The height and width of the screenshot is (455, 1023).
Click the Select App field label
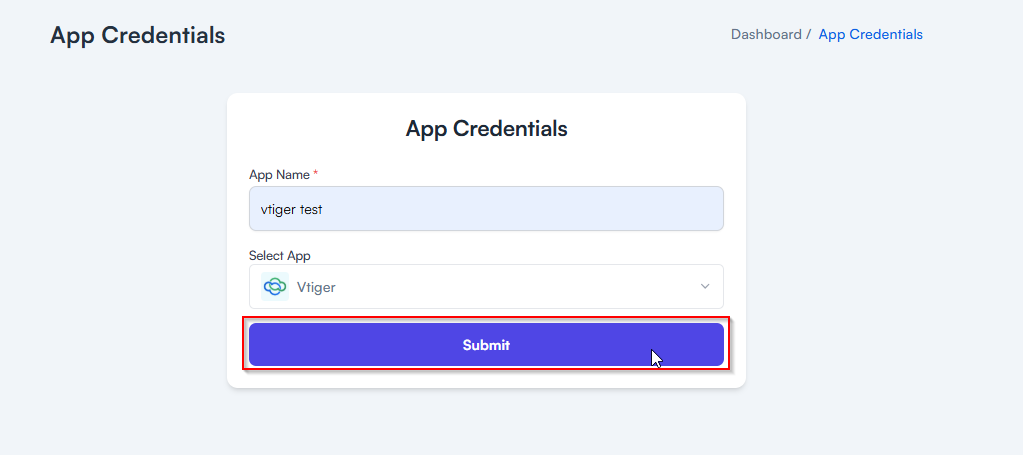click(x=279, y=256)
